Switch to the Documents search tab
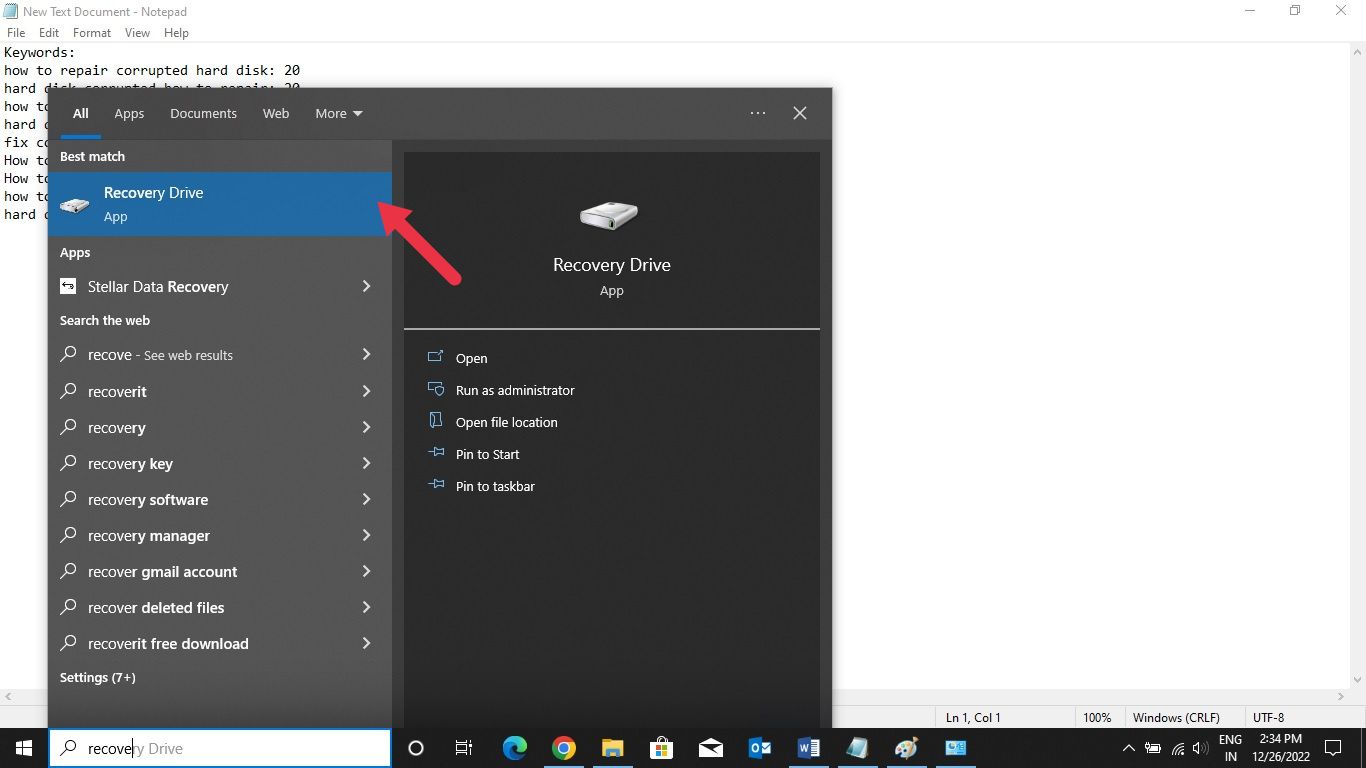The image size is (1366, 768). pos(203,113)
